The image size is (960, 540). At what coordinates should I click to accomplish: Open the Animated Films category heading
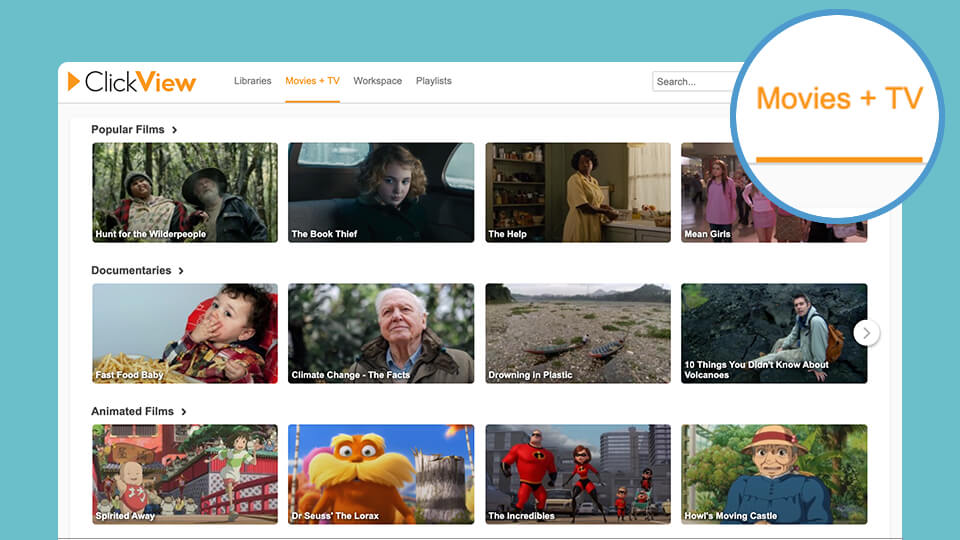point(132,411)
